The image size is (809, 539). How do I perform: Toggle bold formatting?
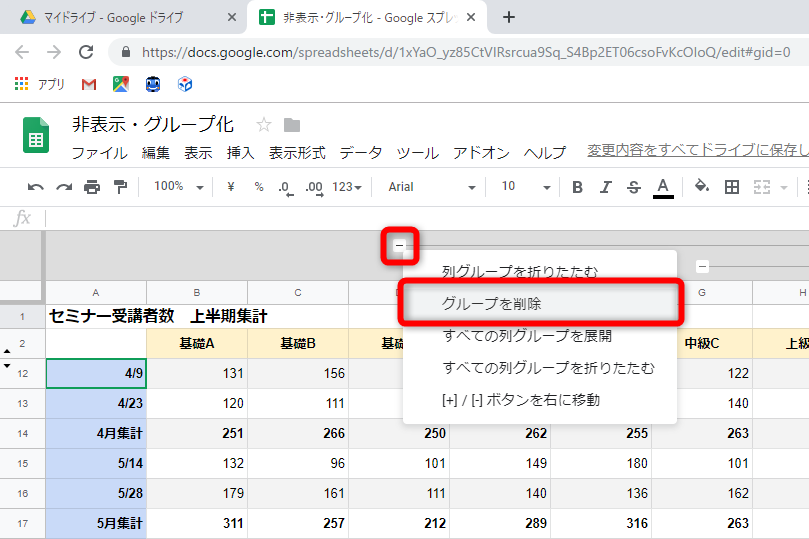577,187
